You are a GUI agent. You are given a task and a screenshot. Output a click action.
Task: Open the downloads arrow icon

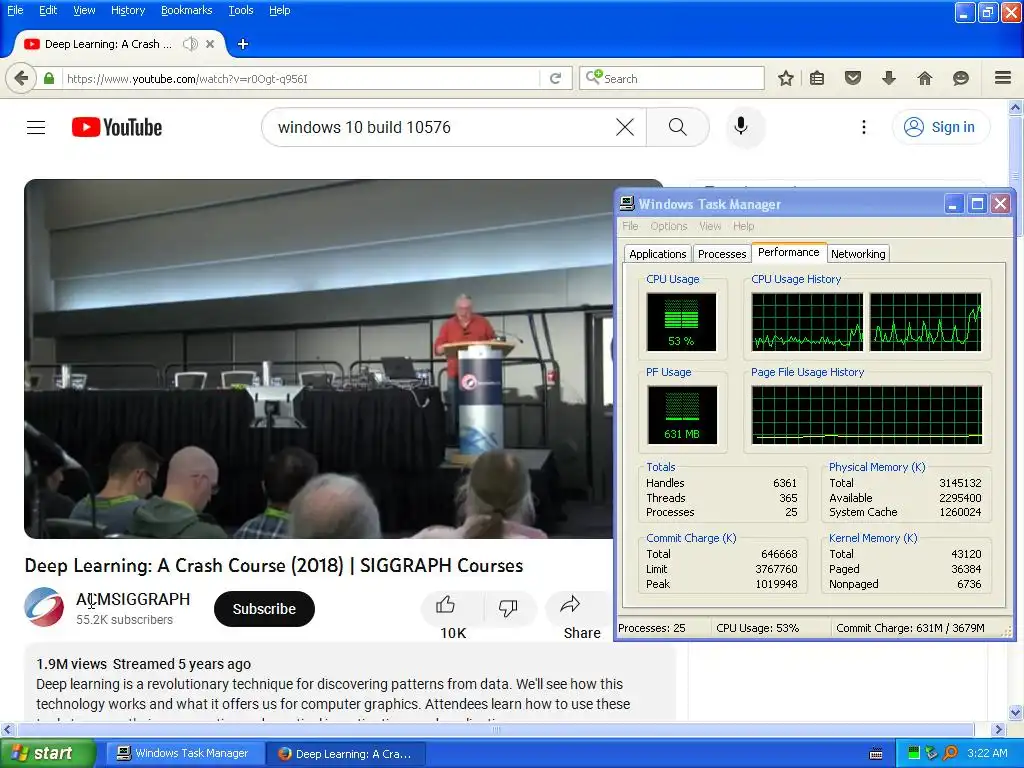click(x=889, y=78)
